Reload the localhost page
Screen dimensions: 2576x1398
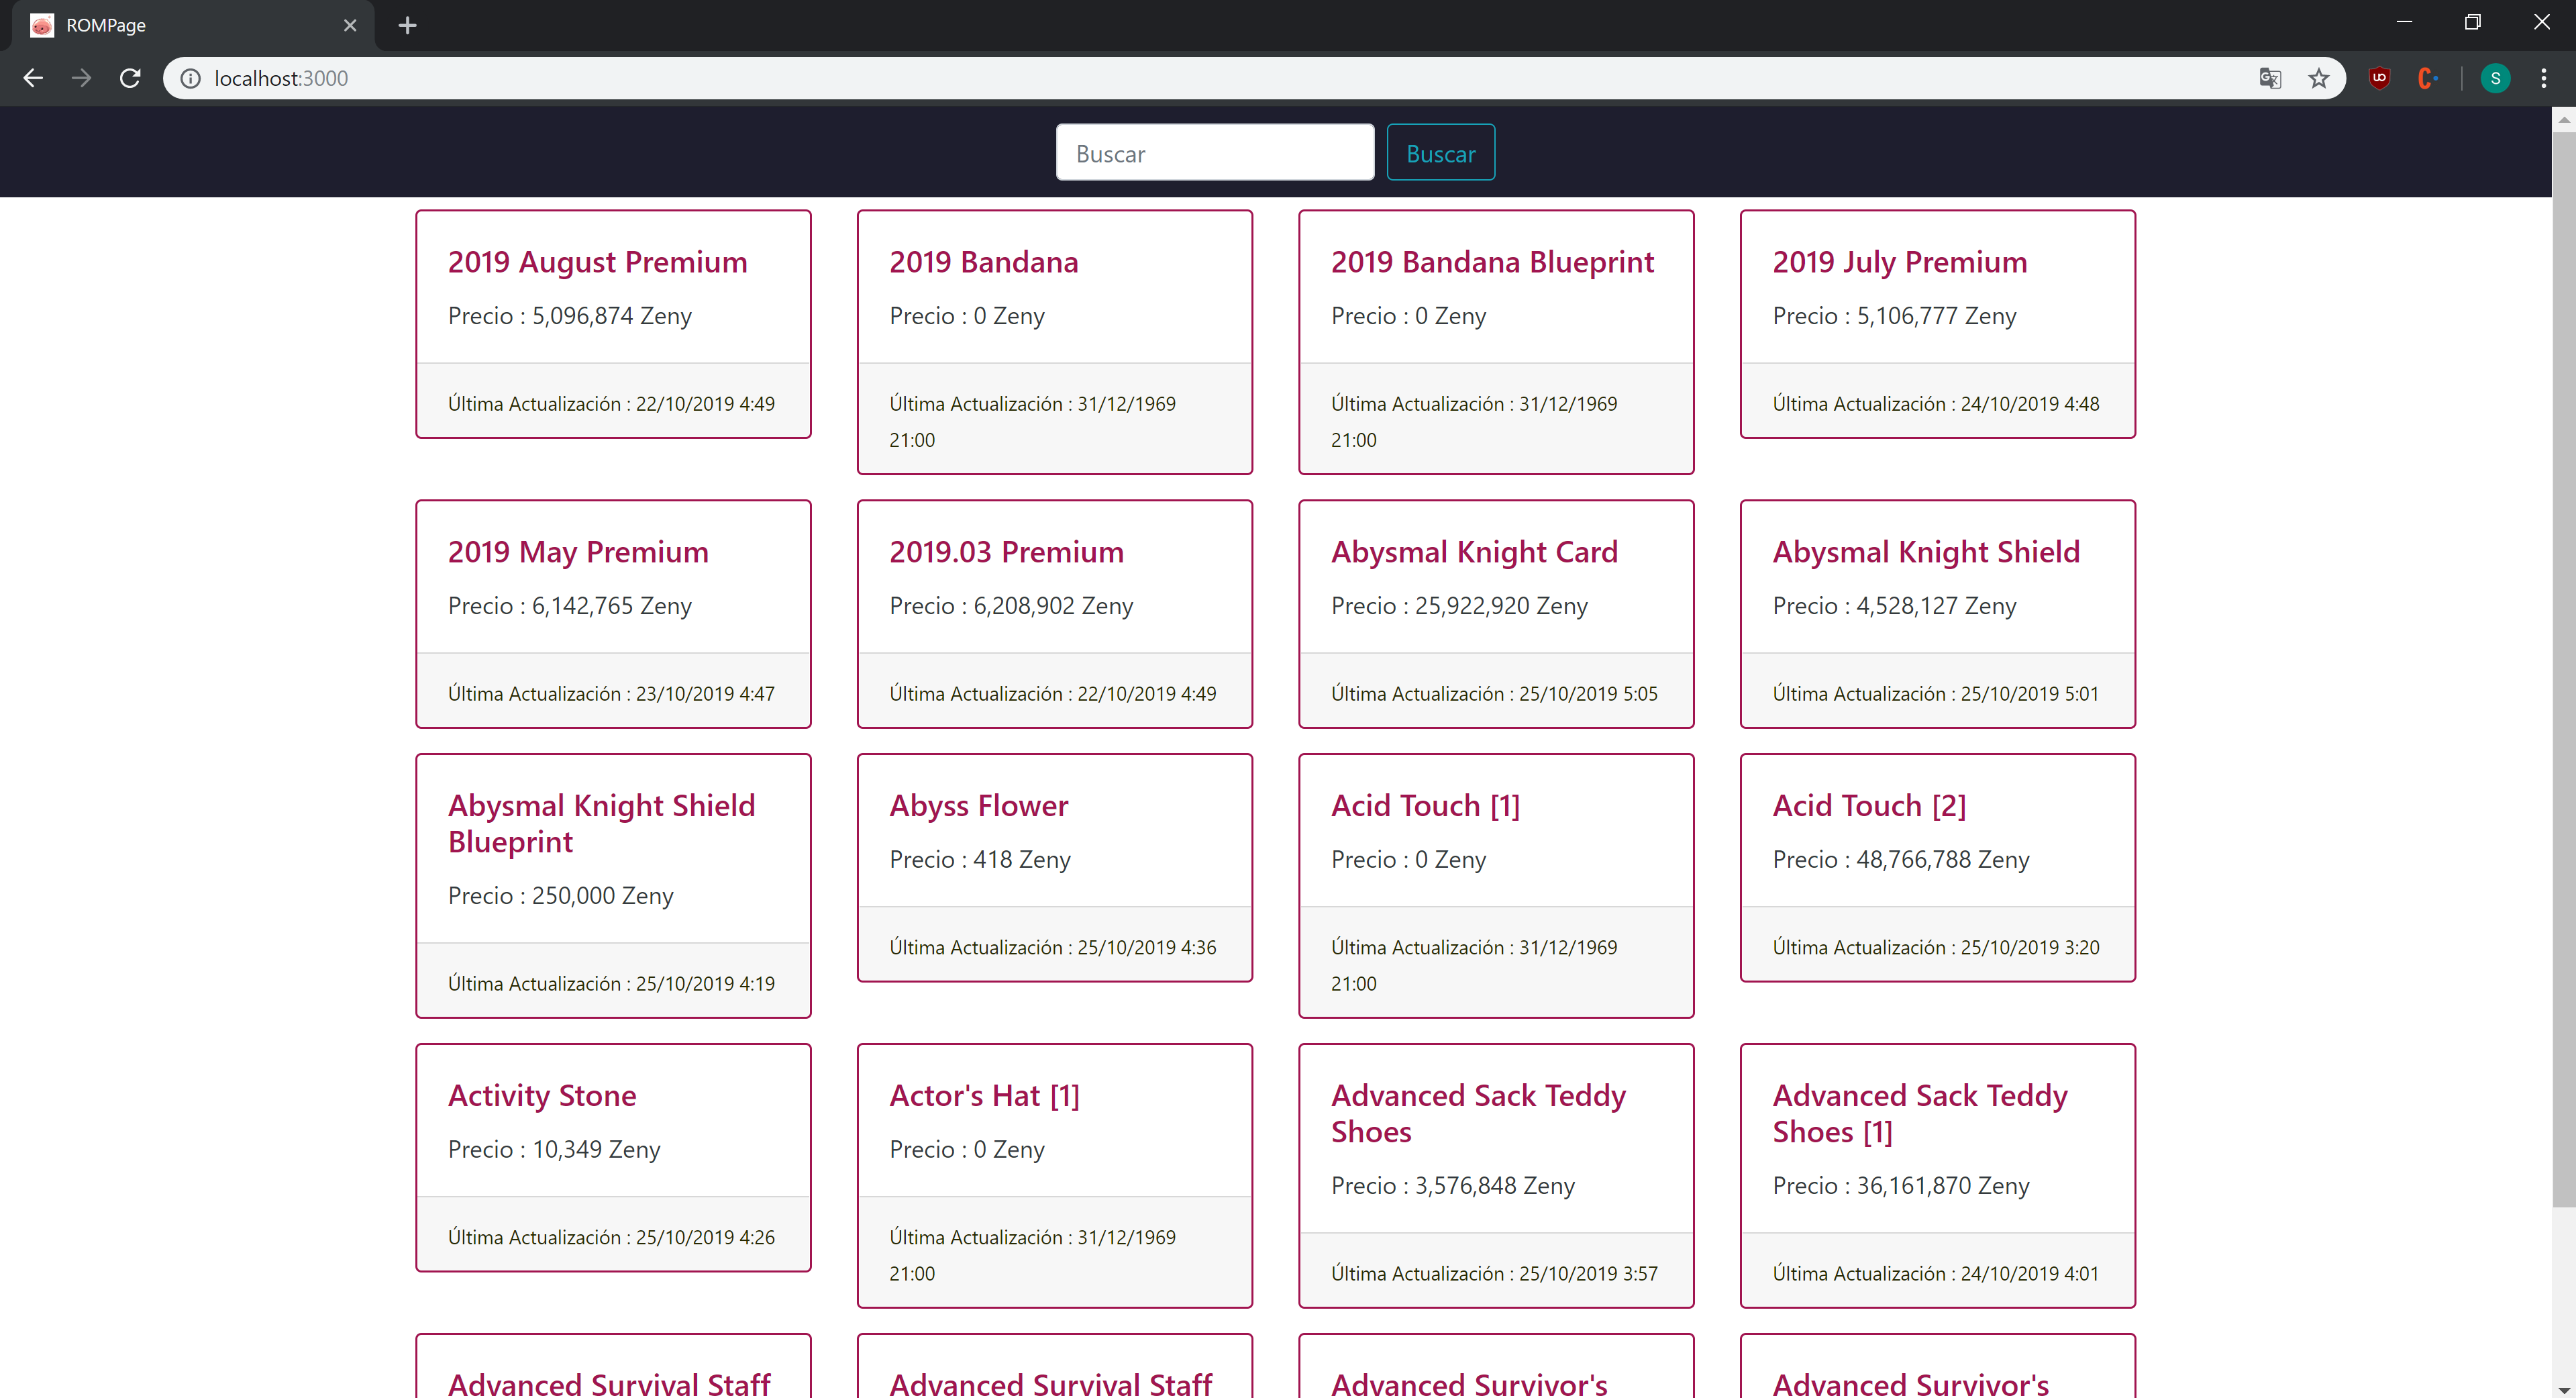pyautogui.click(x=130, y=78)
